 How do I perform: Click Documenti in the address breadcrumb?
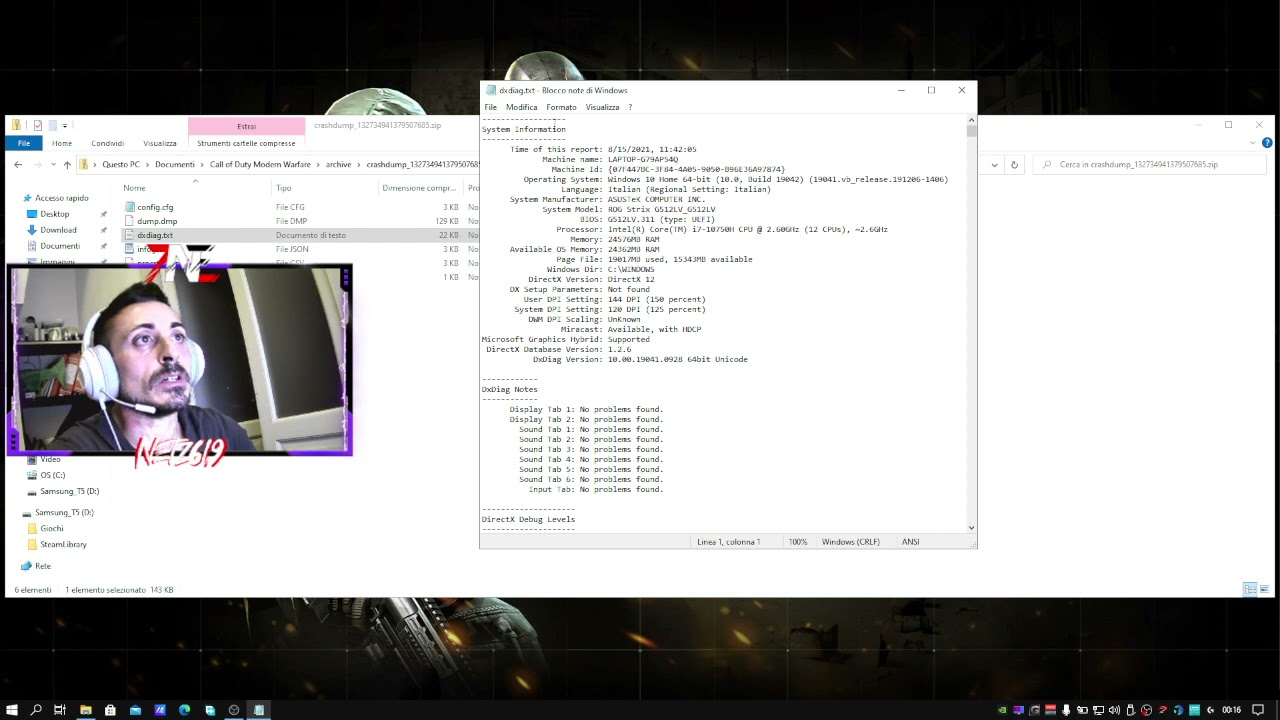(175, 165)
